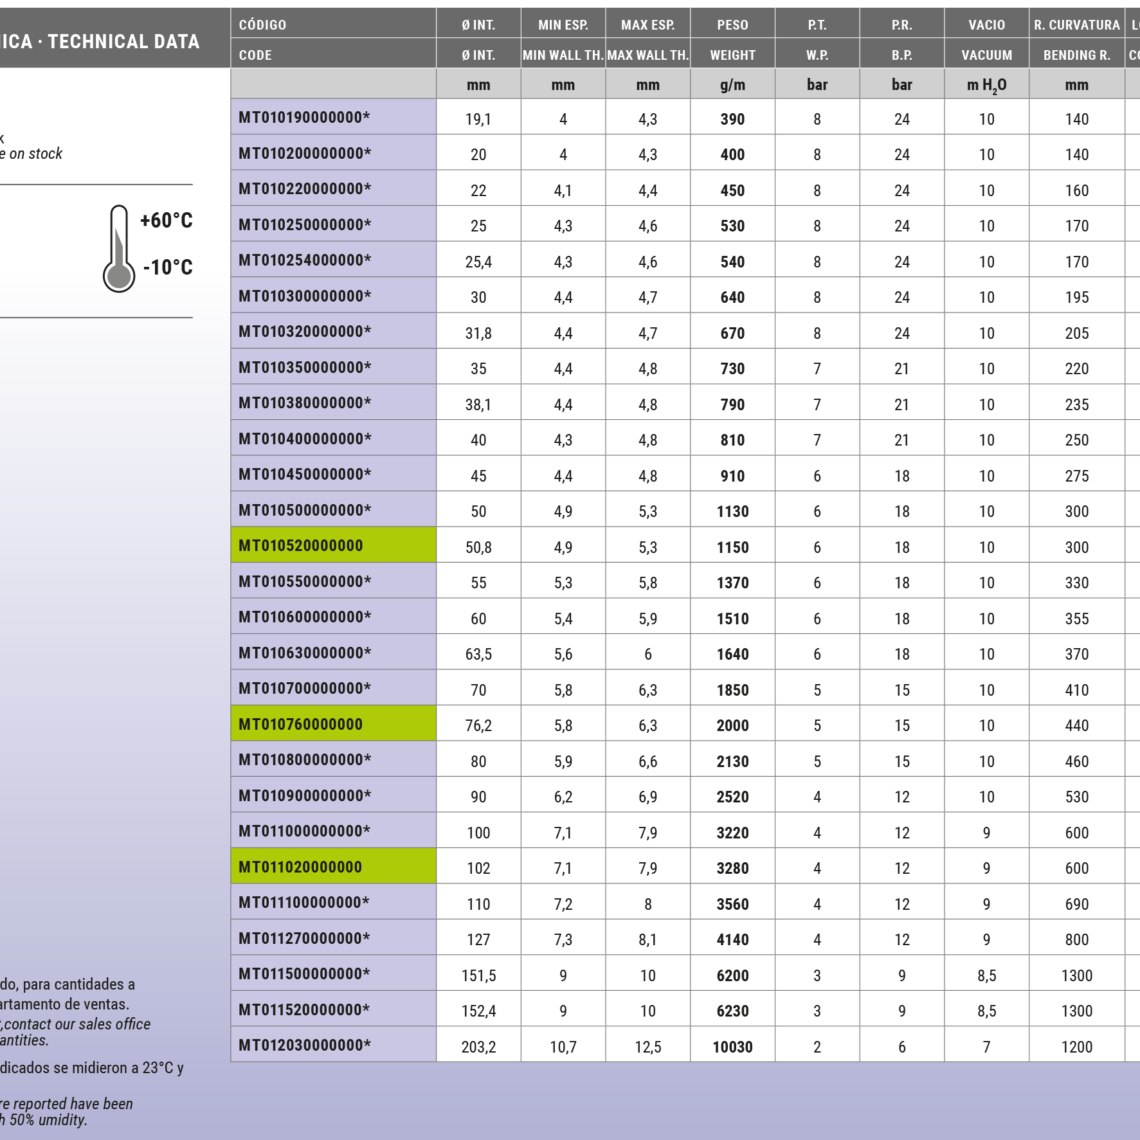Click the R. CURVATURA column header
The width and height of the screenshot is (1140, 1140).
1076,24
